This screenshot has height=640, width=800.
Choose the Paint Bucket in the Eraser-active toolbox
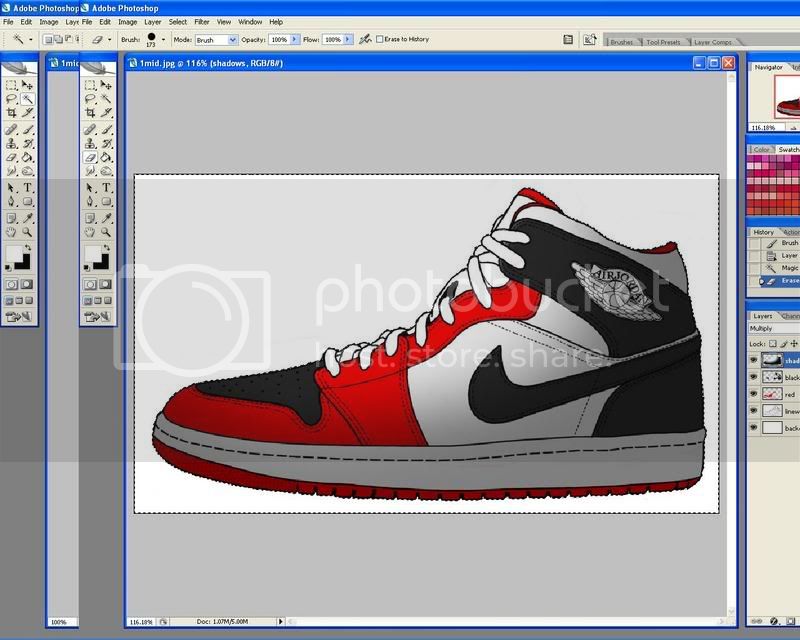106,158
